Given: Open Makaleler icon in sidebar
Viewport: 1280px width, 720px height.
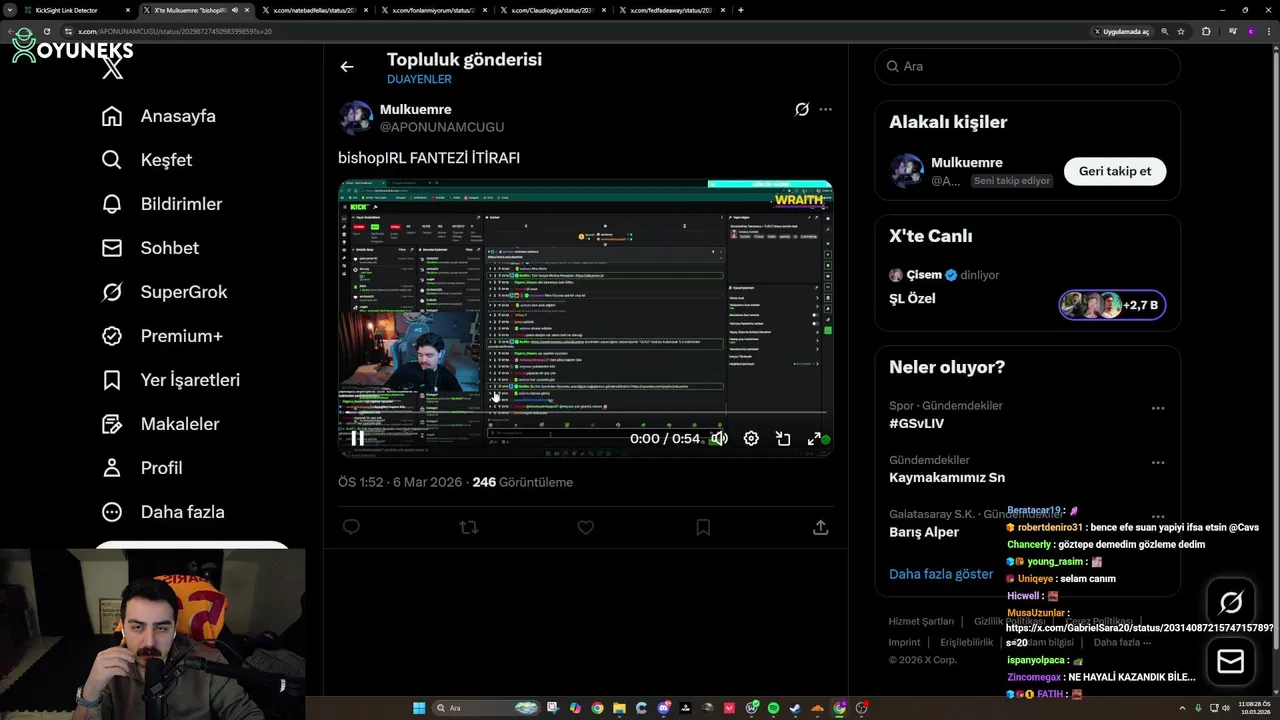Looking at the screenshot, I should pos(112,424).
